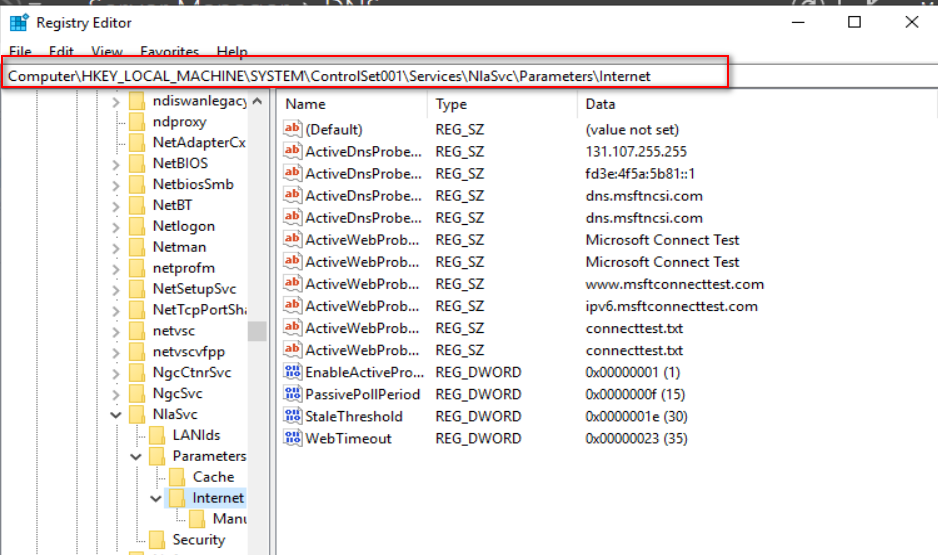
Task: Click string icon for ipv6.msftconnecttest.com value
Action: [293, 305]
